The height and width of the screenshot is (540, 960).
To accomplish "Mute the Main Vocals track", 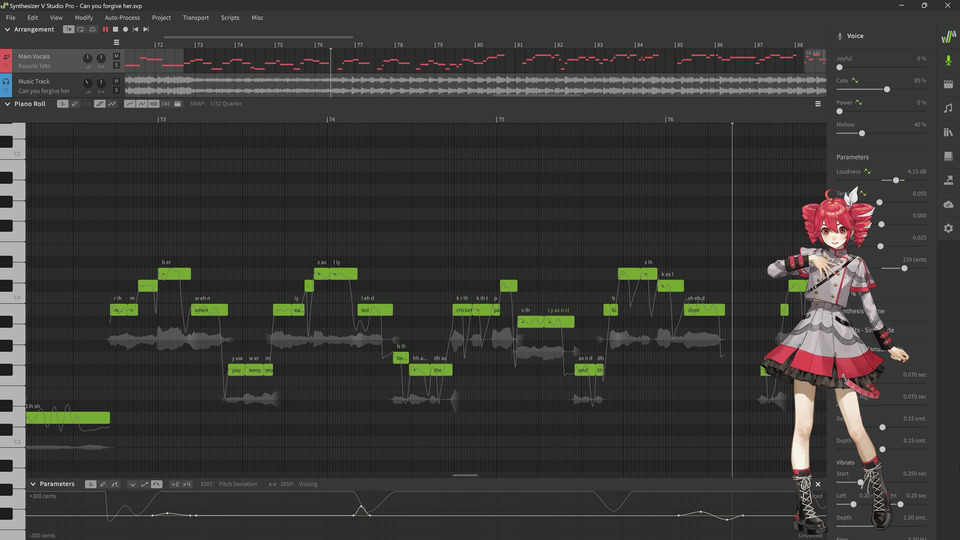I will pyautogui.click(x=116, y=56).
